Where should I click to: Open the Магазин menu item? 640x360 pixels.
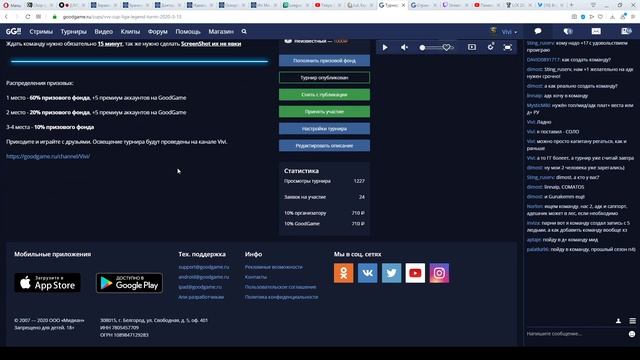point(221,31)
